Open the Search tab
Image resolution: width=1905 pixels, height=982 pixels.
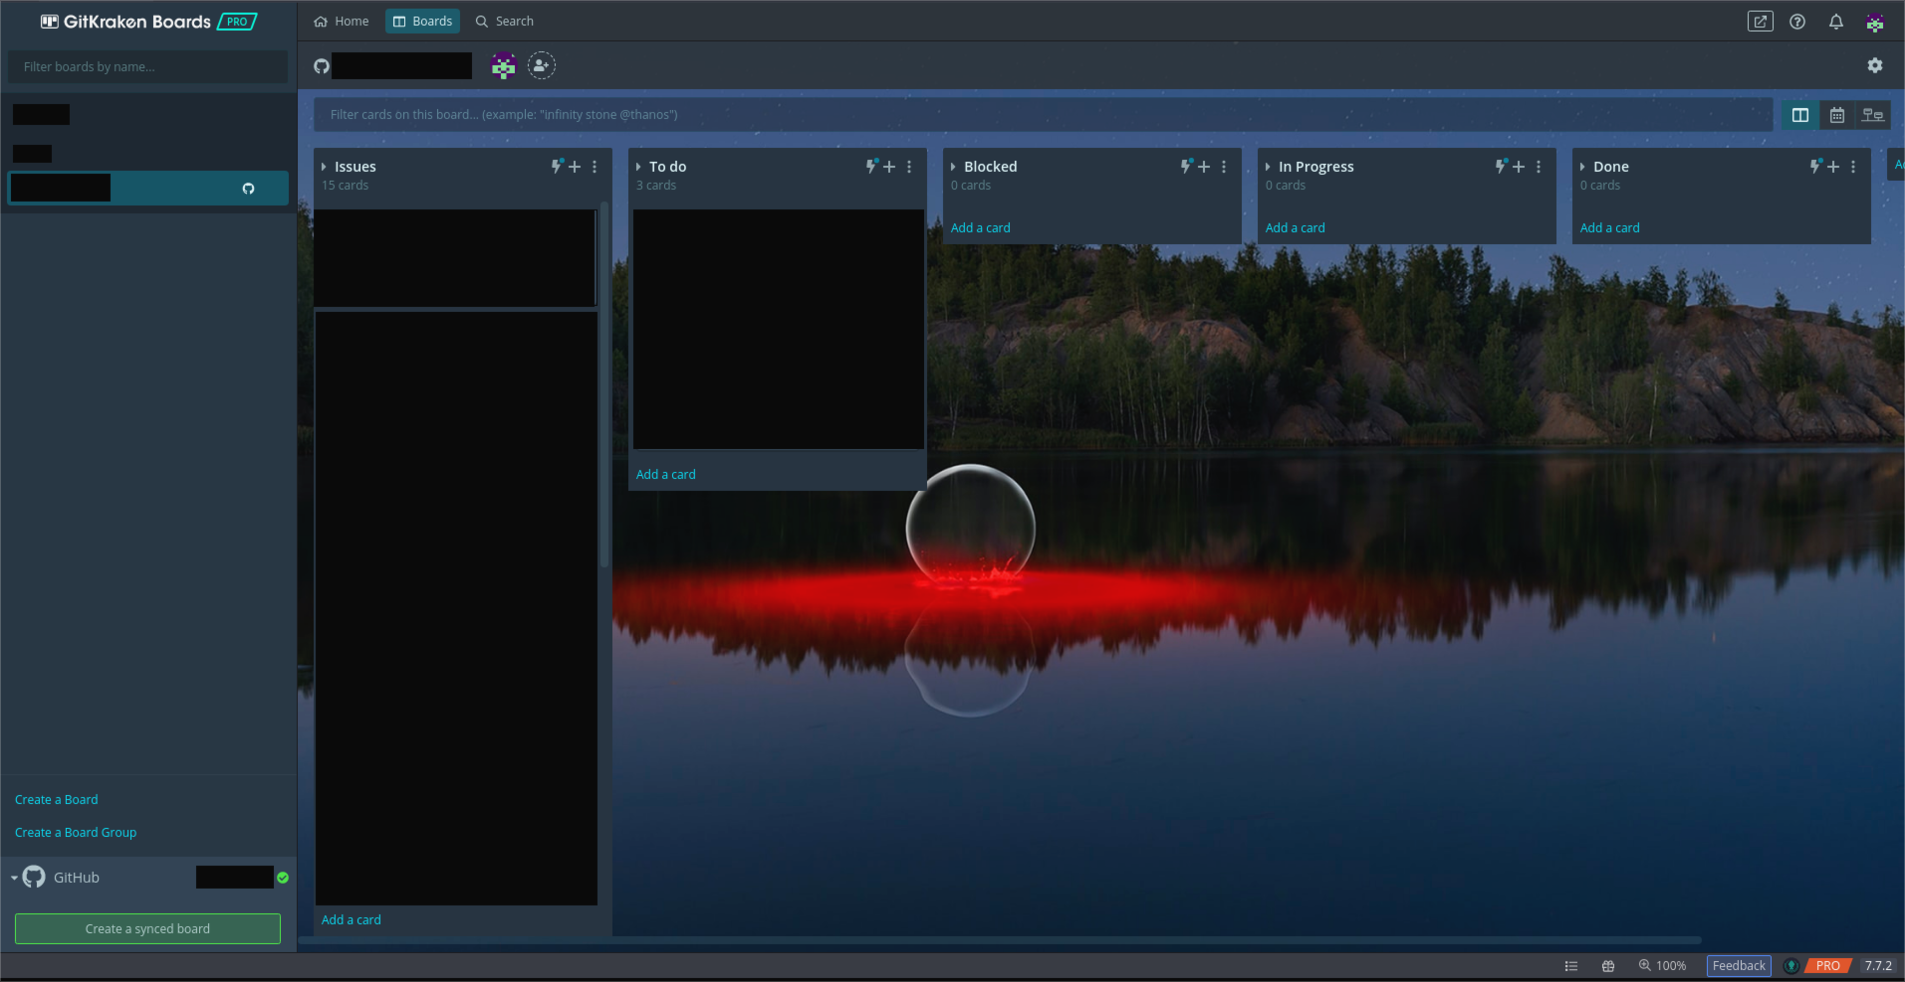(x=505, y=21)
